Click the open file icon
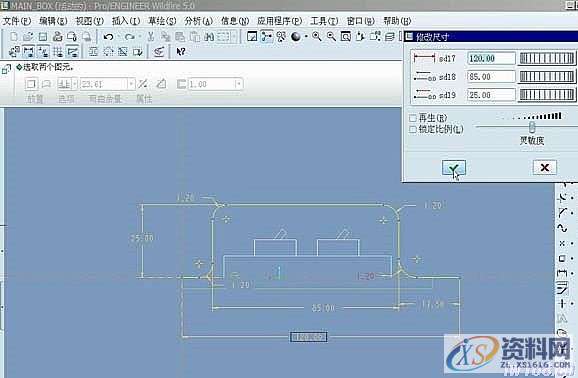The image size is (578, 378). click(28, 37)
